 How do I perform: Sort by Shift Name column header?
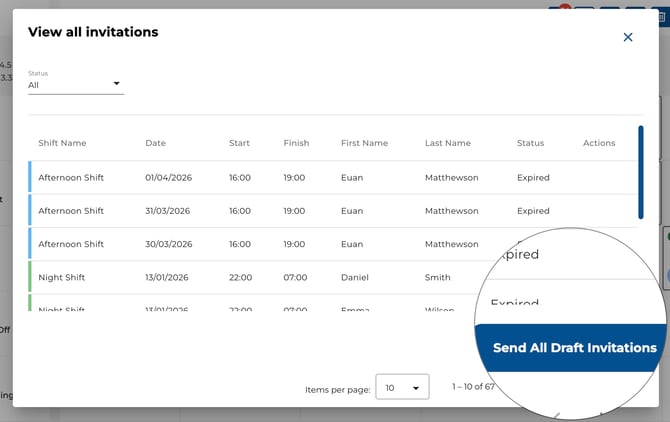[x=62, y=143]
